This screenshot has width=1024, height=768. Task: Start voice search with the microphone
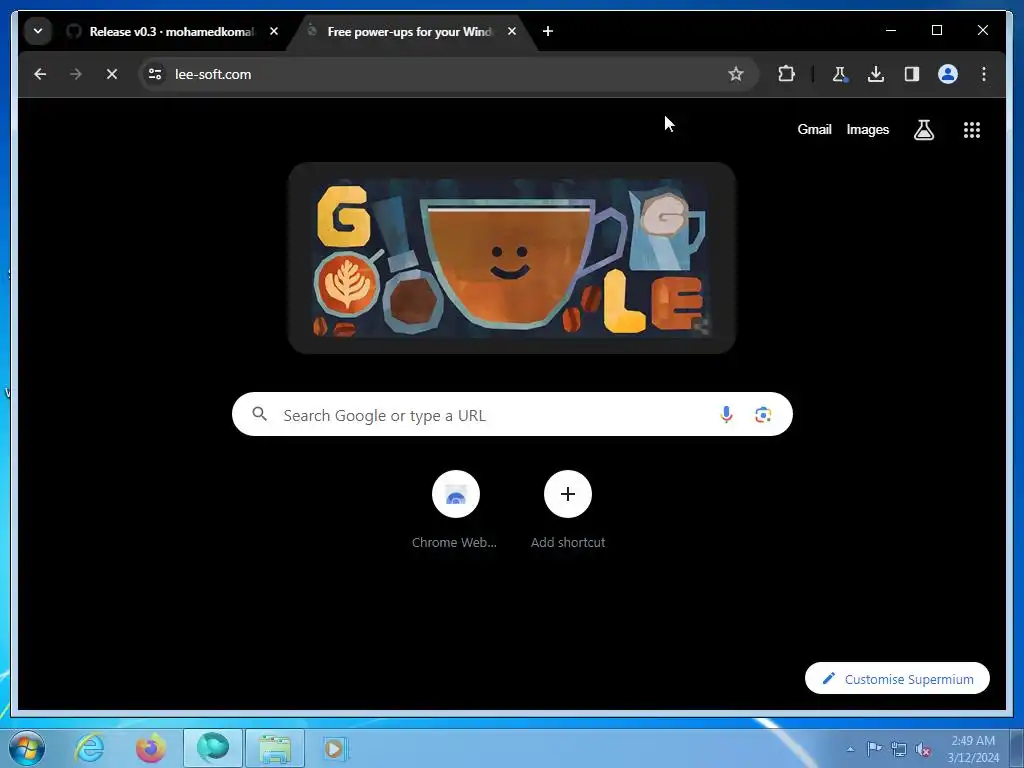(x=726, y=414)
